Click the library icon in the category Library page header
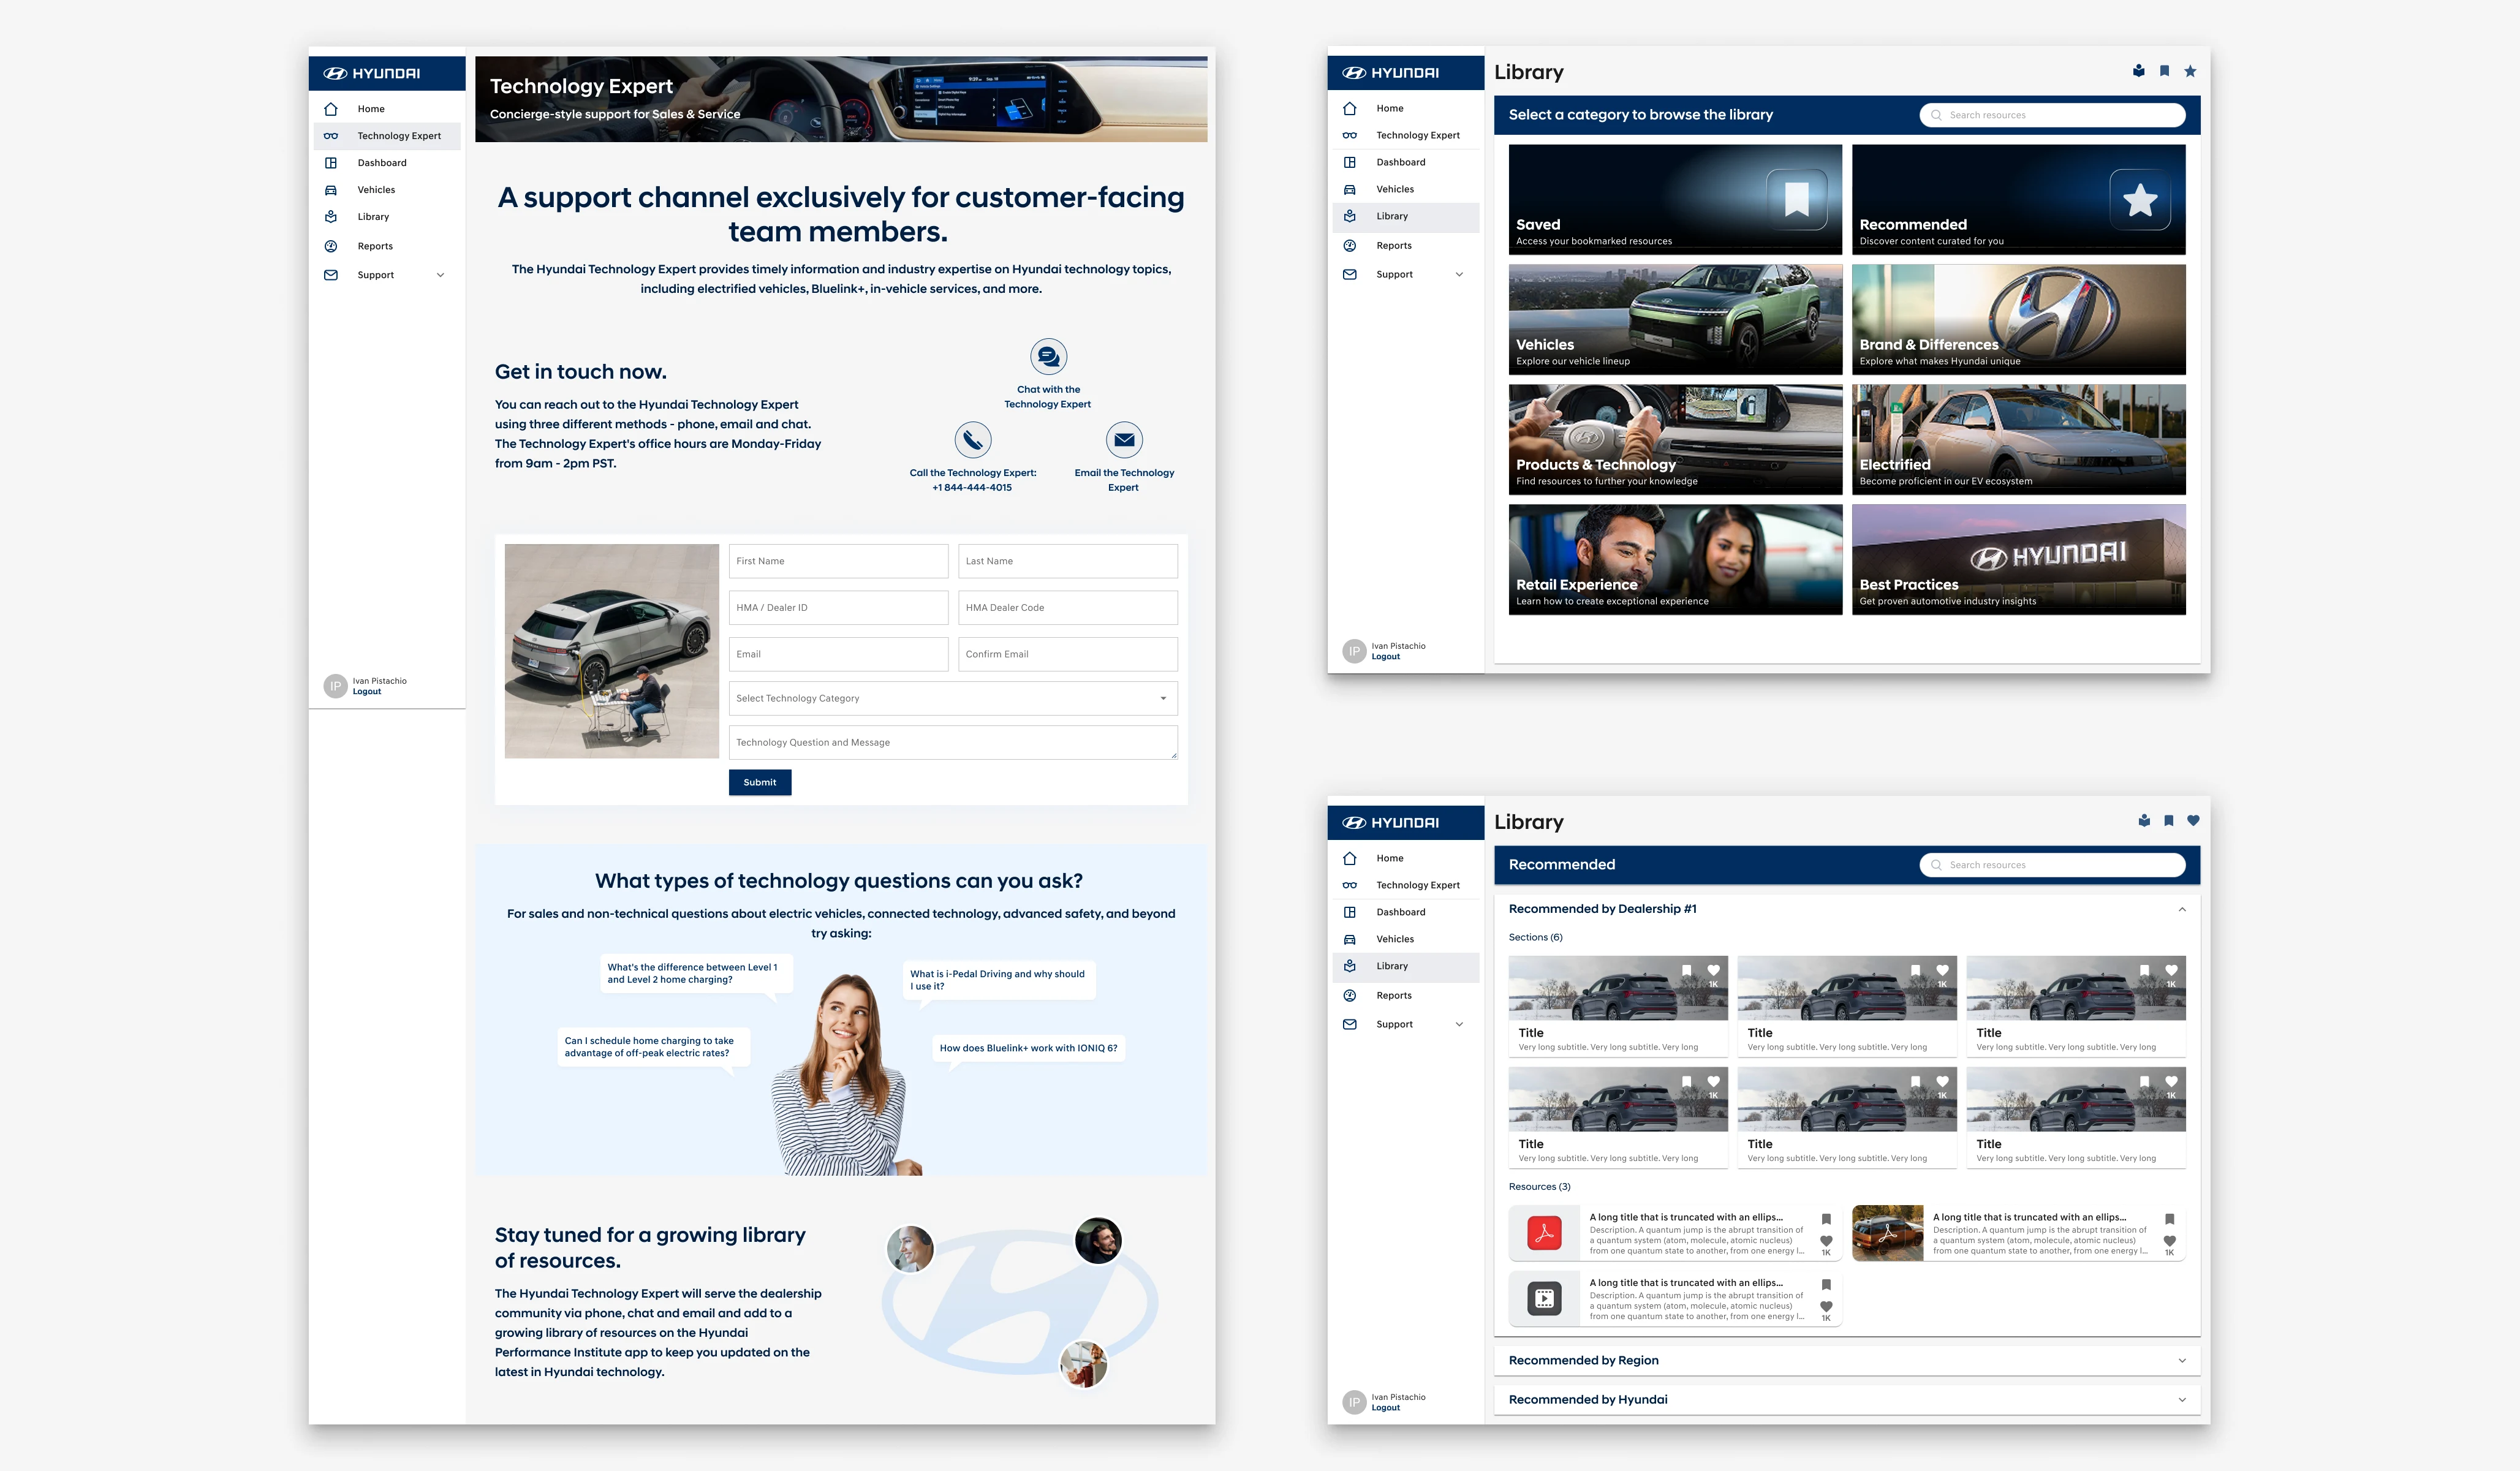 pos(2138,71)
